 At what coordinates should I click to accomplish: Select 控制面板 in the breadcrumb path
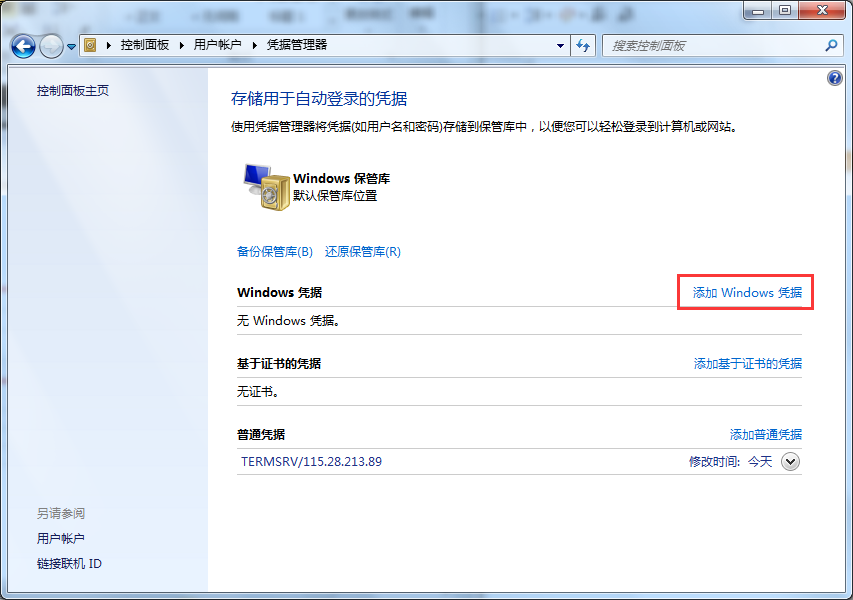point(144,45)
